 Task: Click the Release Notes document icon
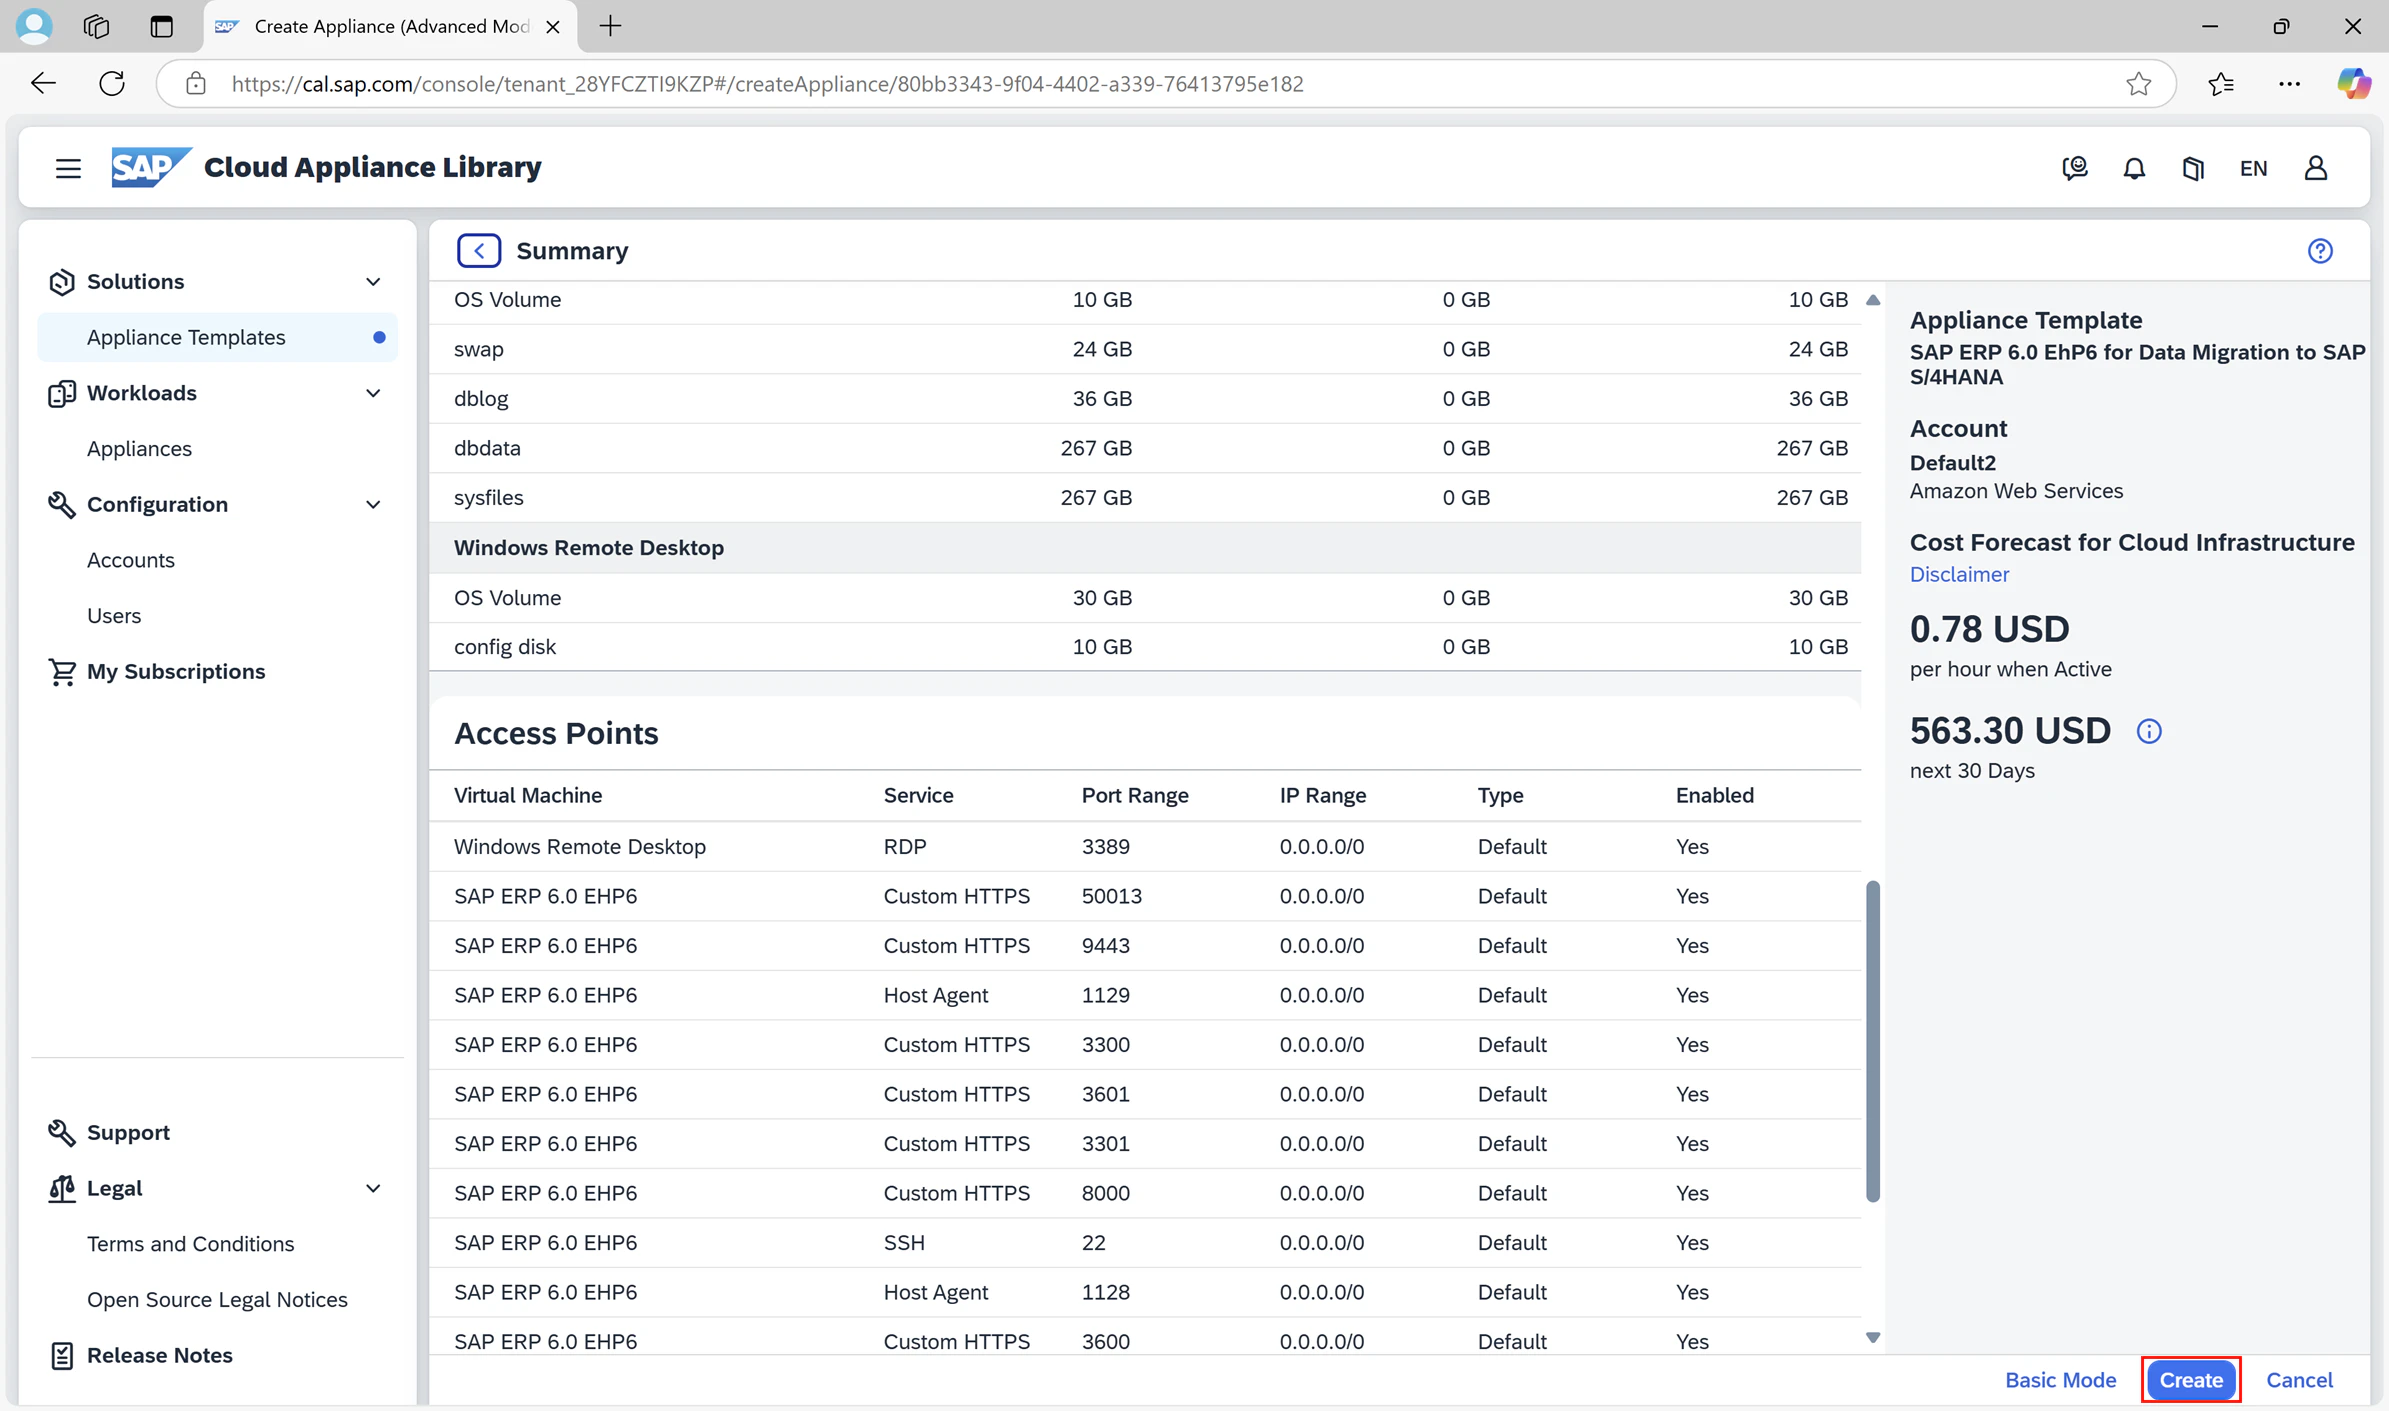click(x=61, y=1356)
